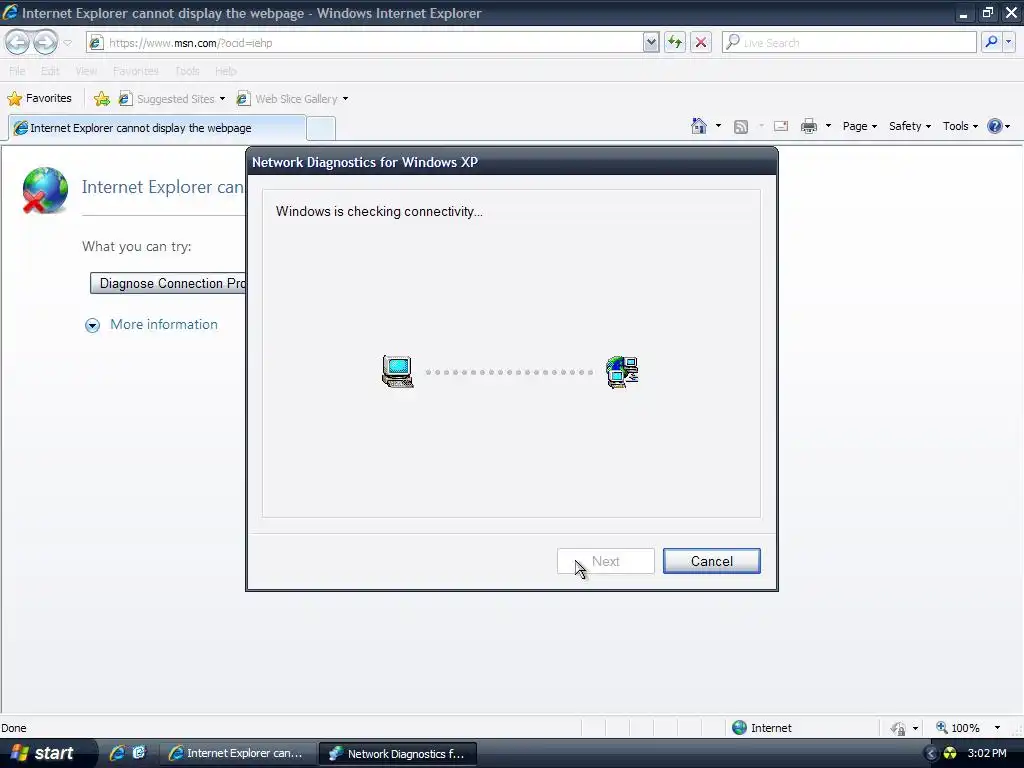Image resolution: width=1024 pixels, height=768 pixels.
Task: Click the search magnifier button
Action: 991,42
